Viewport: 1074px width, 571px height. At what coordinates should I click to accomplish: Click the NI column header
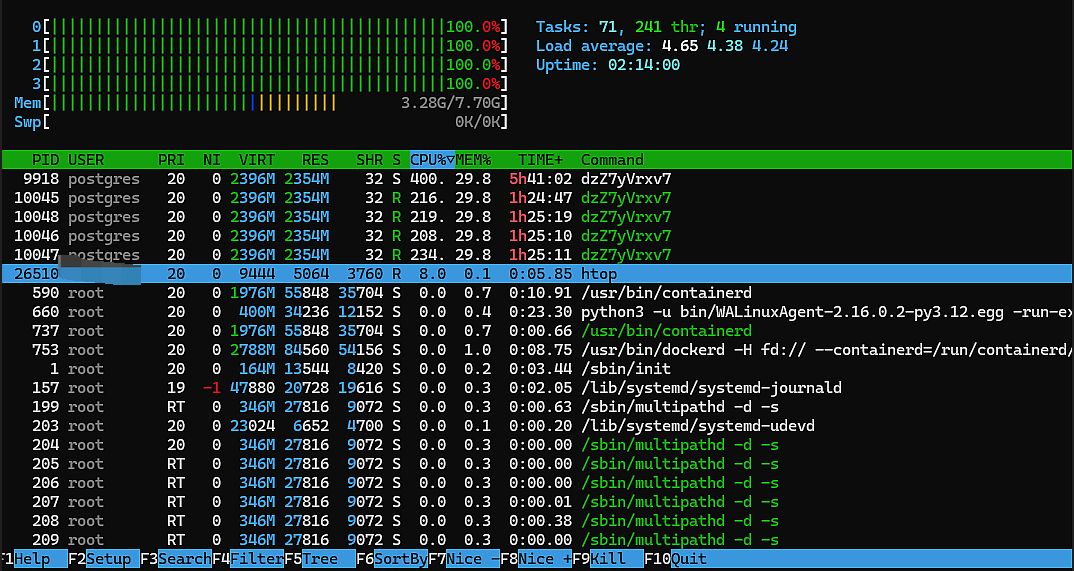(x=212, y=160)
